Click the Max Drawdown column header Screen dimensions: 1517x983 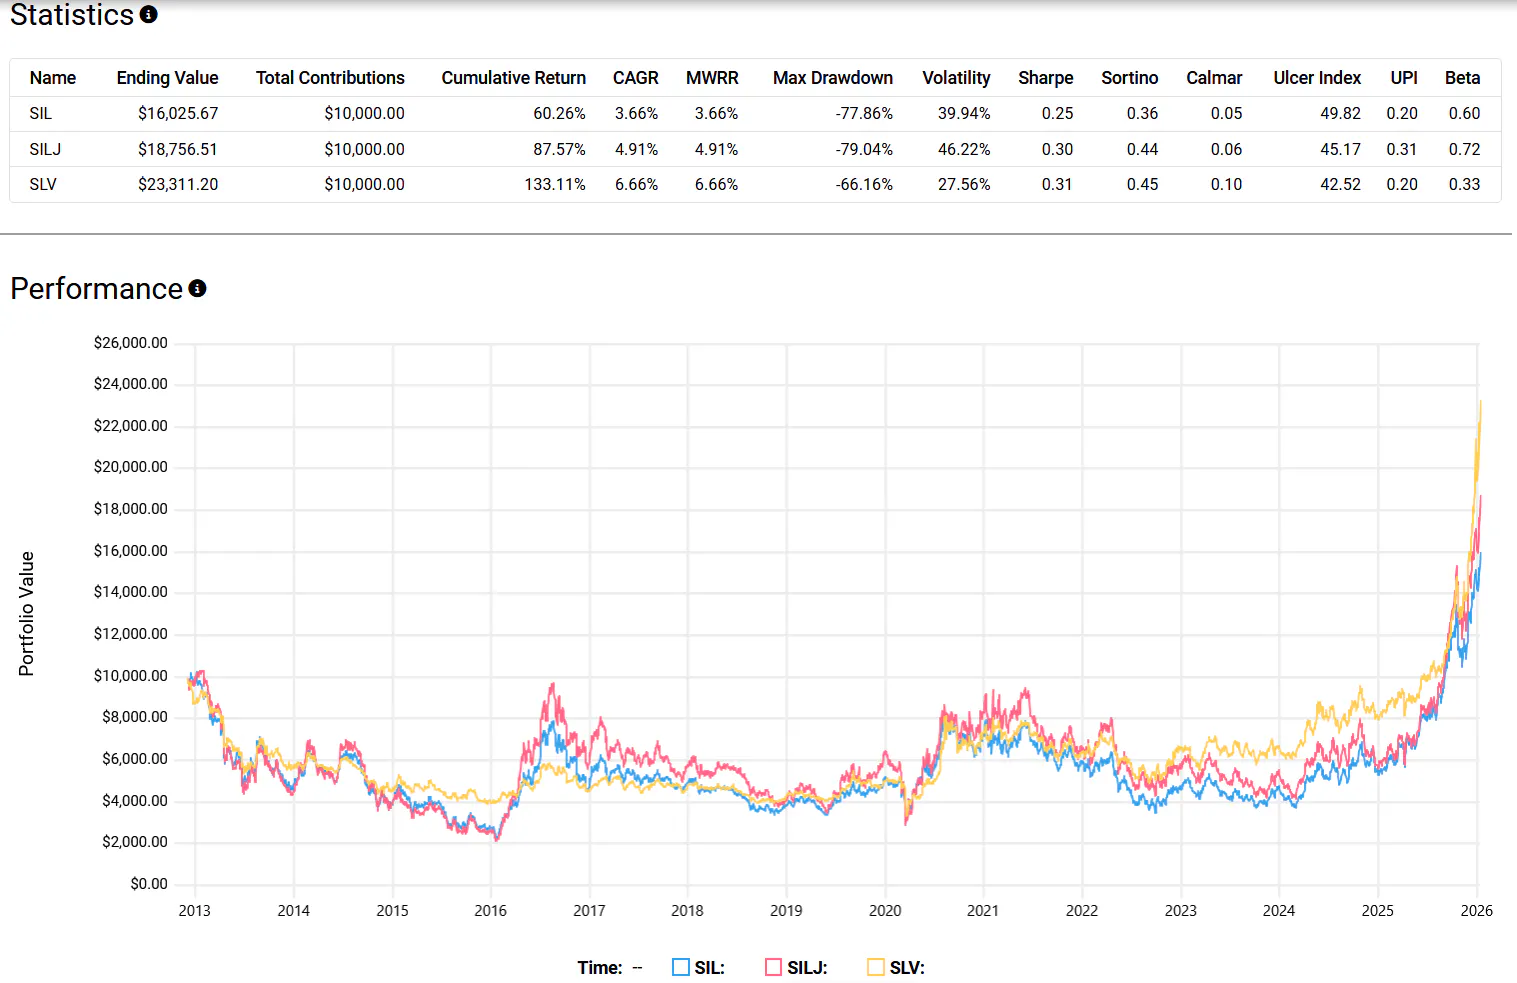tap(833, 78)
